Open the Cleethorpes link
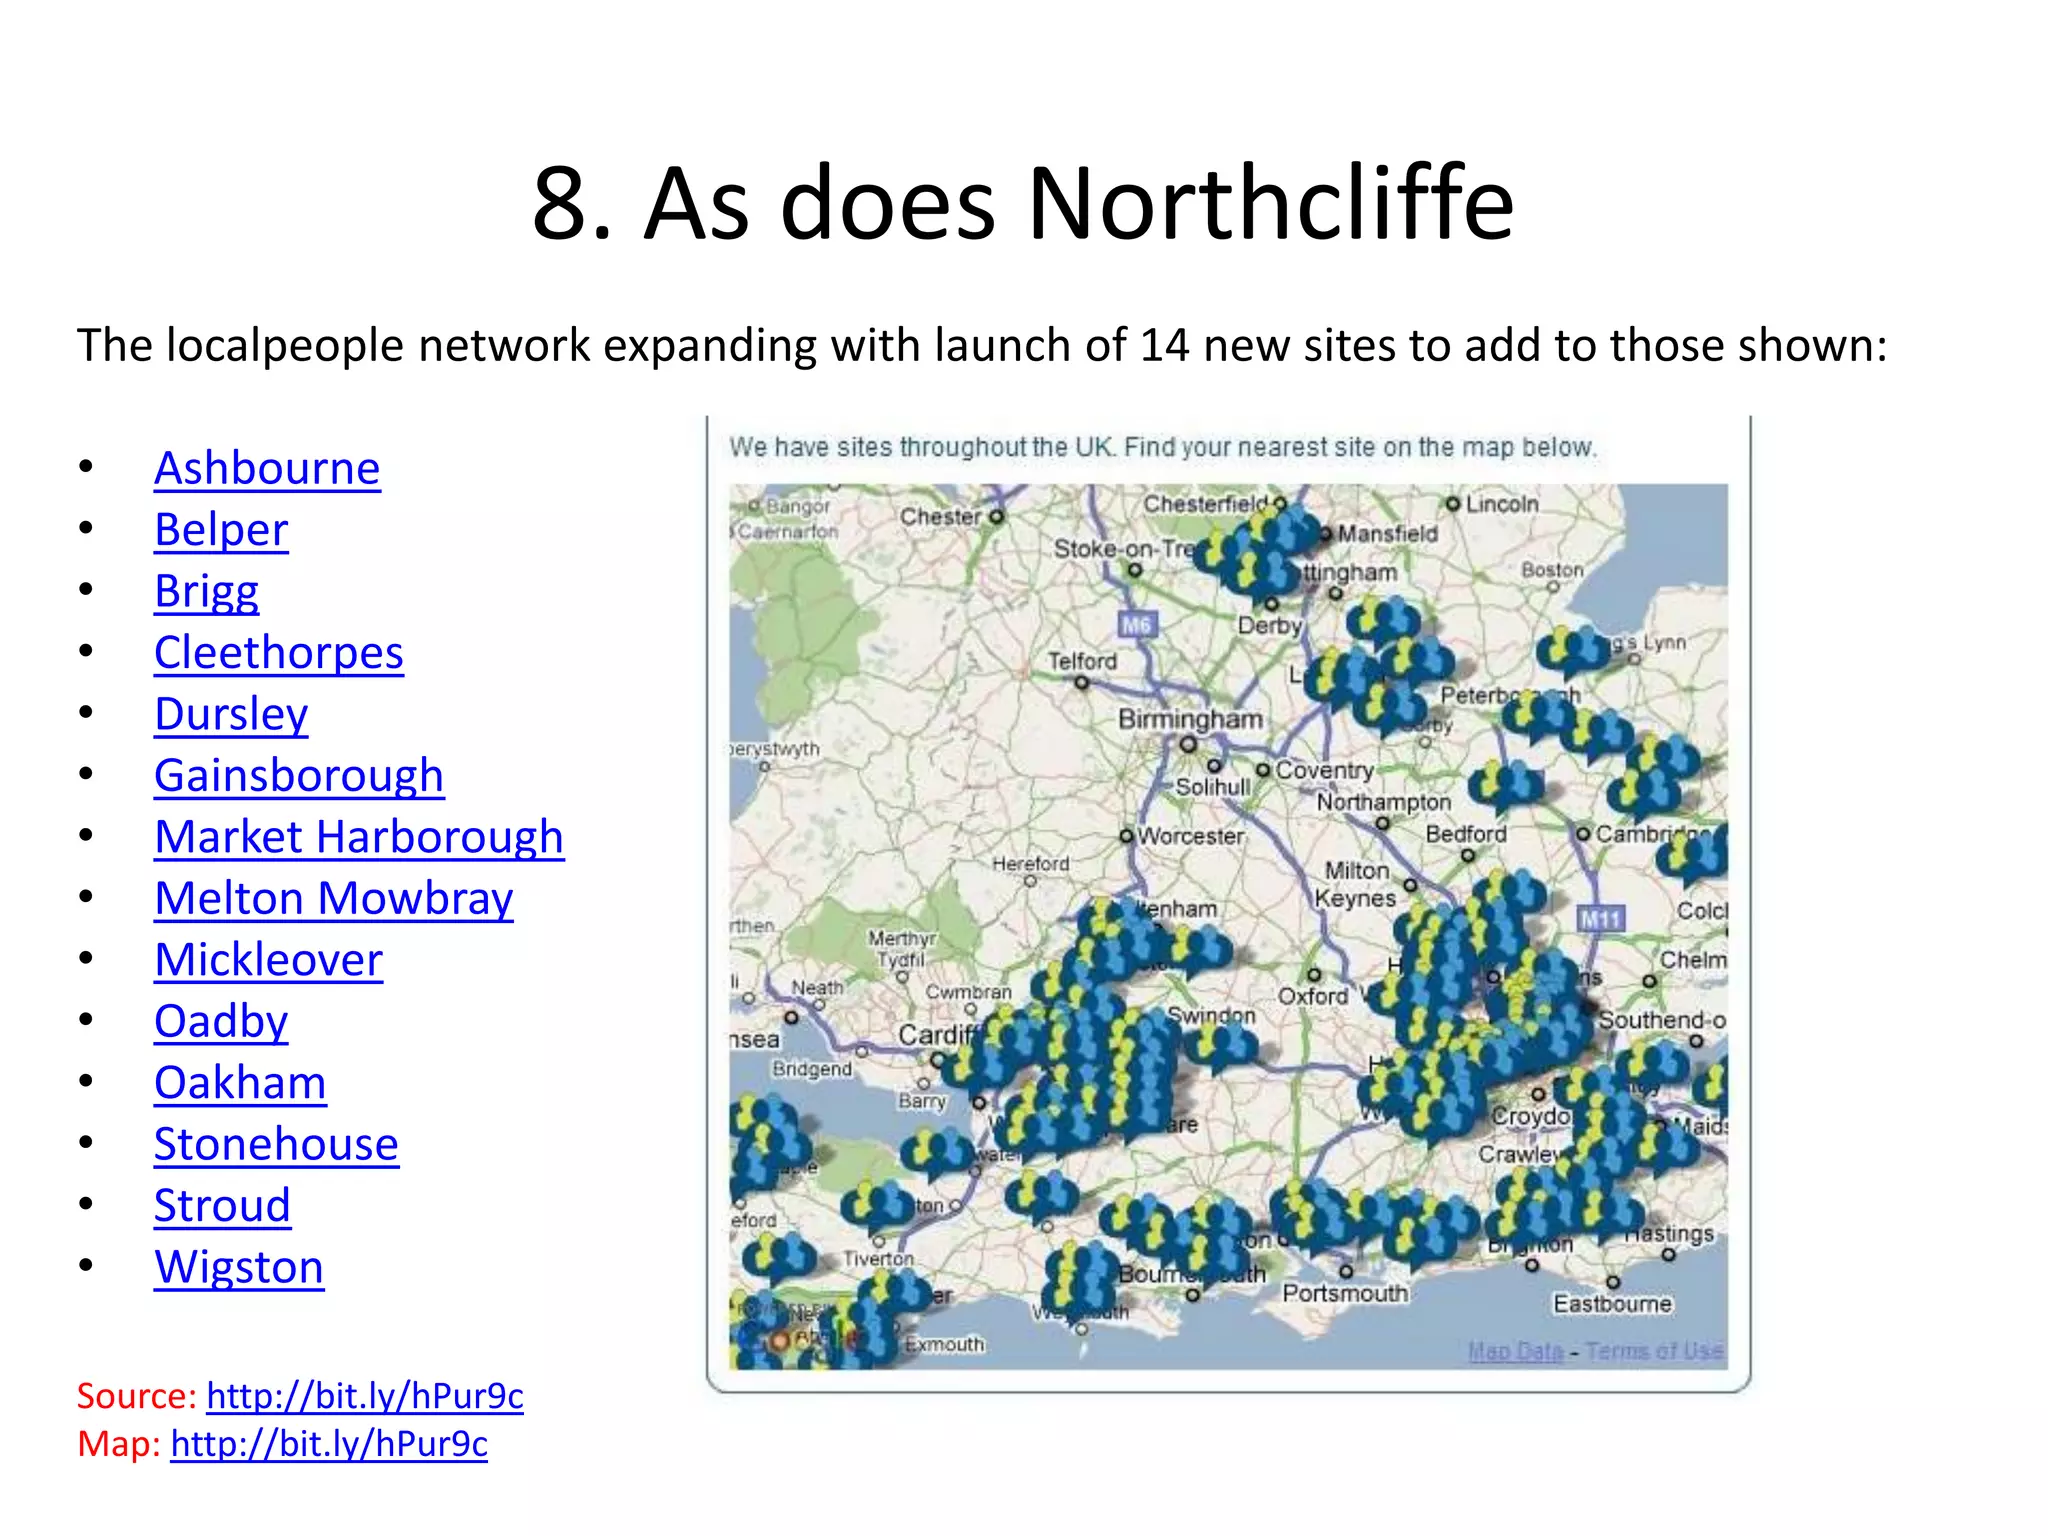This screenshot has width=2048, height=1536. click(279, 653)
